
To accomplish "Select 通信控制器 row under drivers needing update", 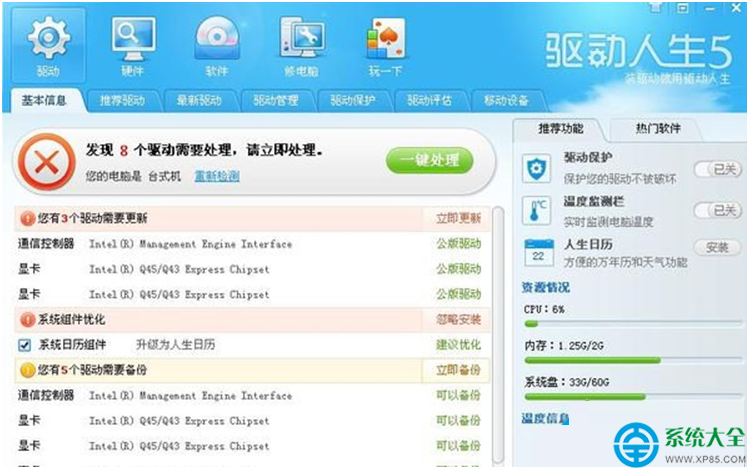I will [x=253, y=244].
